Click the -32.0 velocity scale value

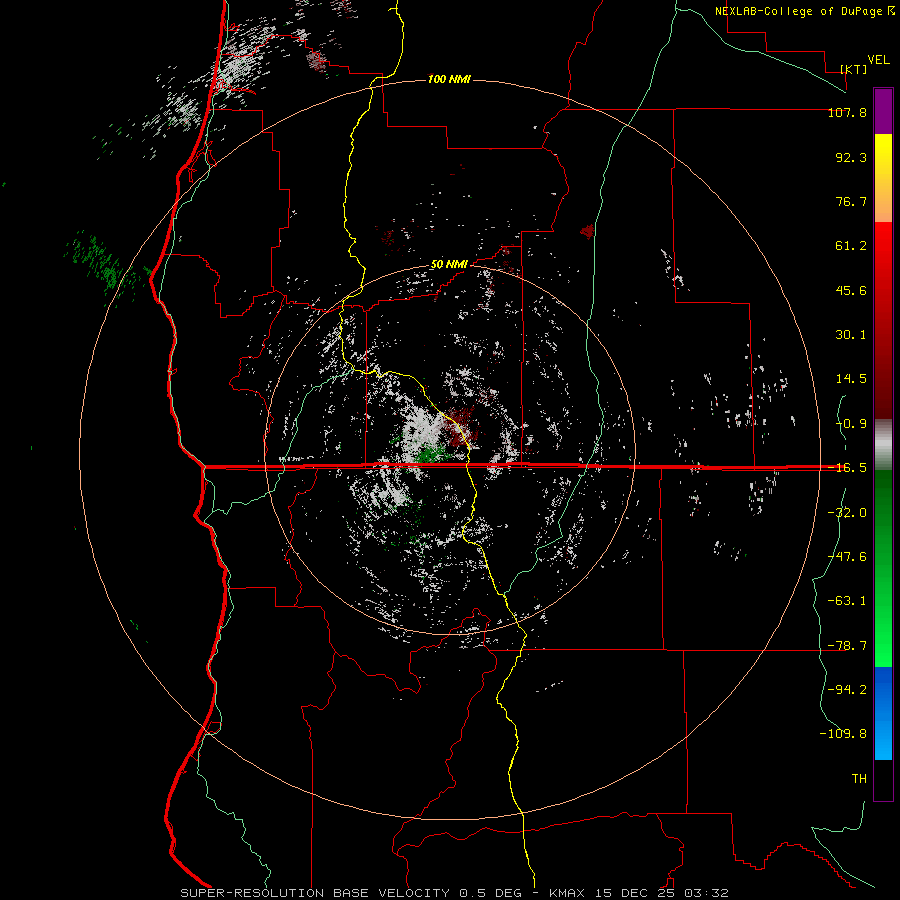pos(847,513)
